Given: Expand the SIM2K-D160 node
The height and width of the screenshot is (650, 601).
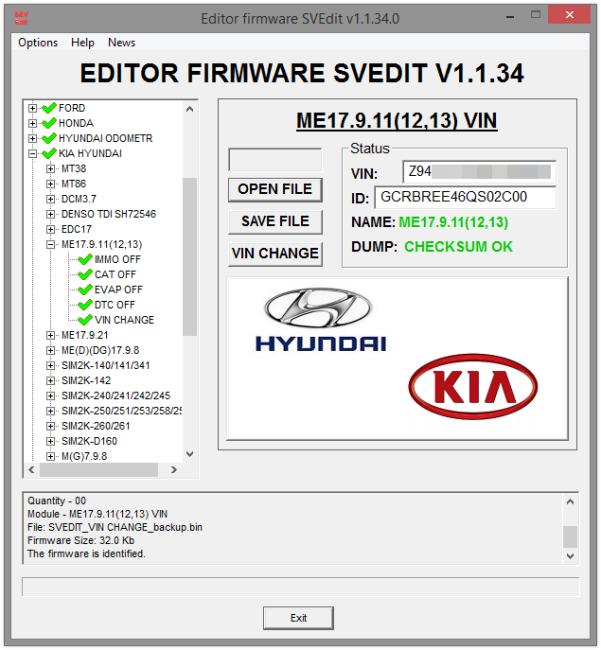Looking at the screenshot, I should [x=51, y=441].
